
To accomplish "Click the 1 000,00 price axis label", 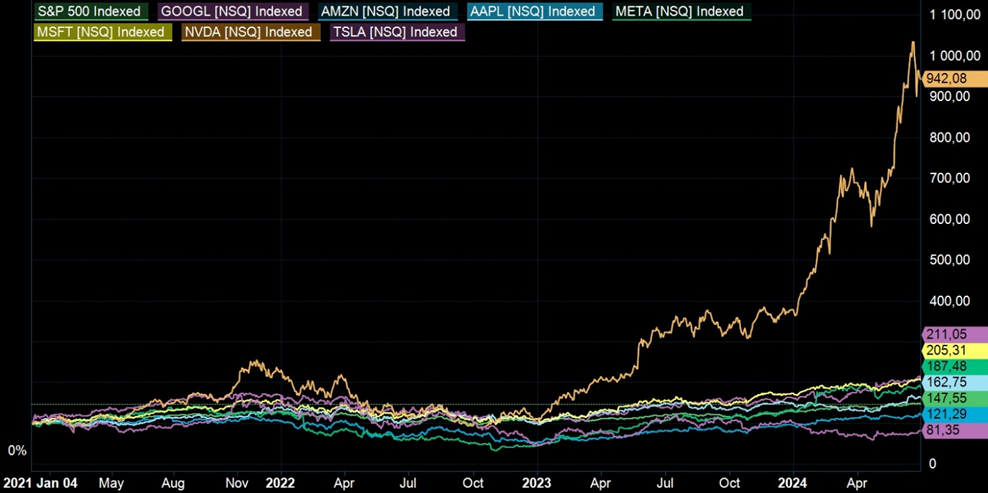I will pyautogui.click(x=951, y=56).
